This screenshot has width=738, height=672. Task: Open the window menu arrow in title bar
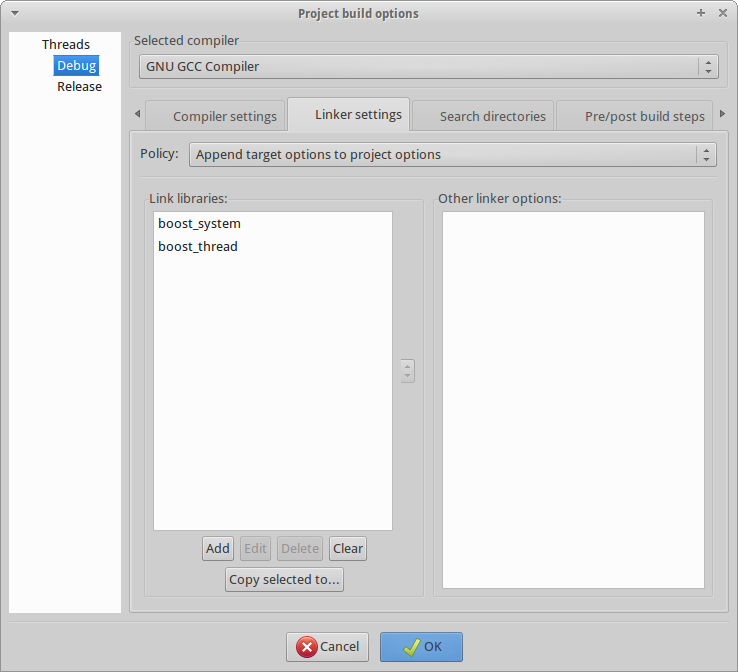click(x=15, y=13)
